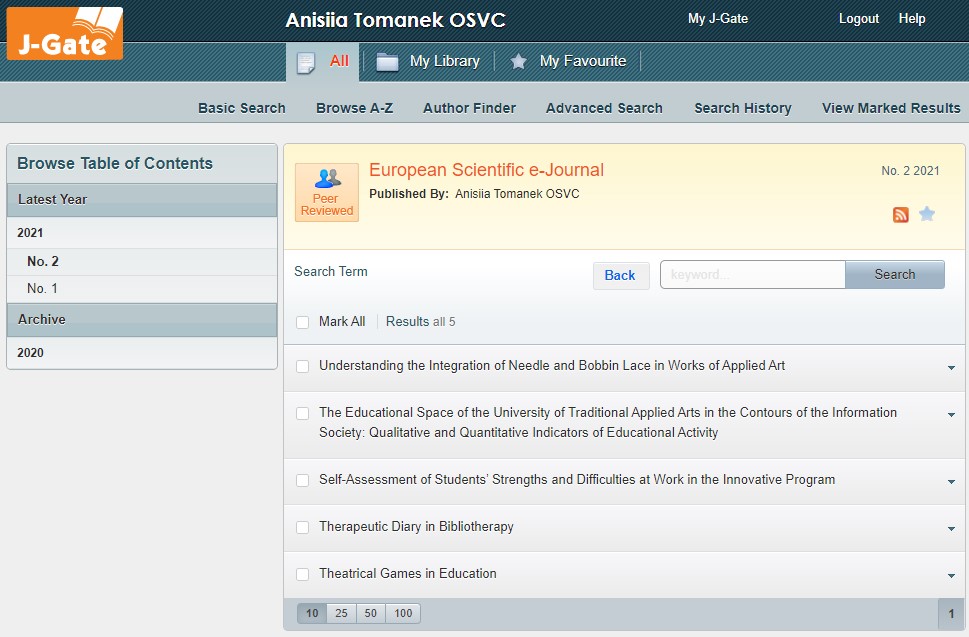Click the All document icon
This screenshot has width=969, height=637.
(x=307, y=62)
